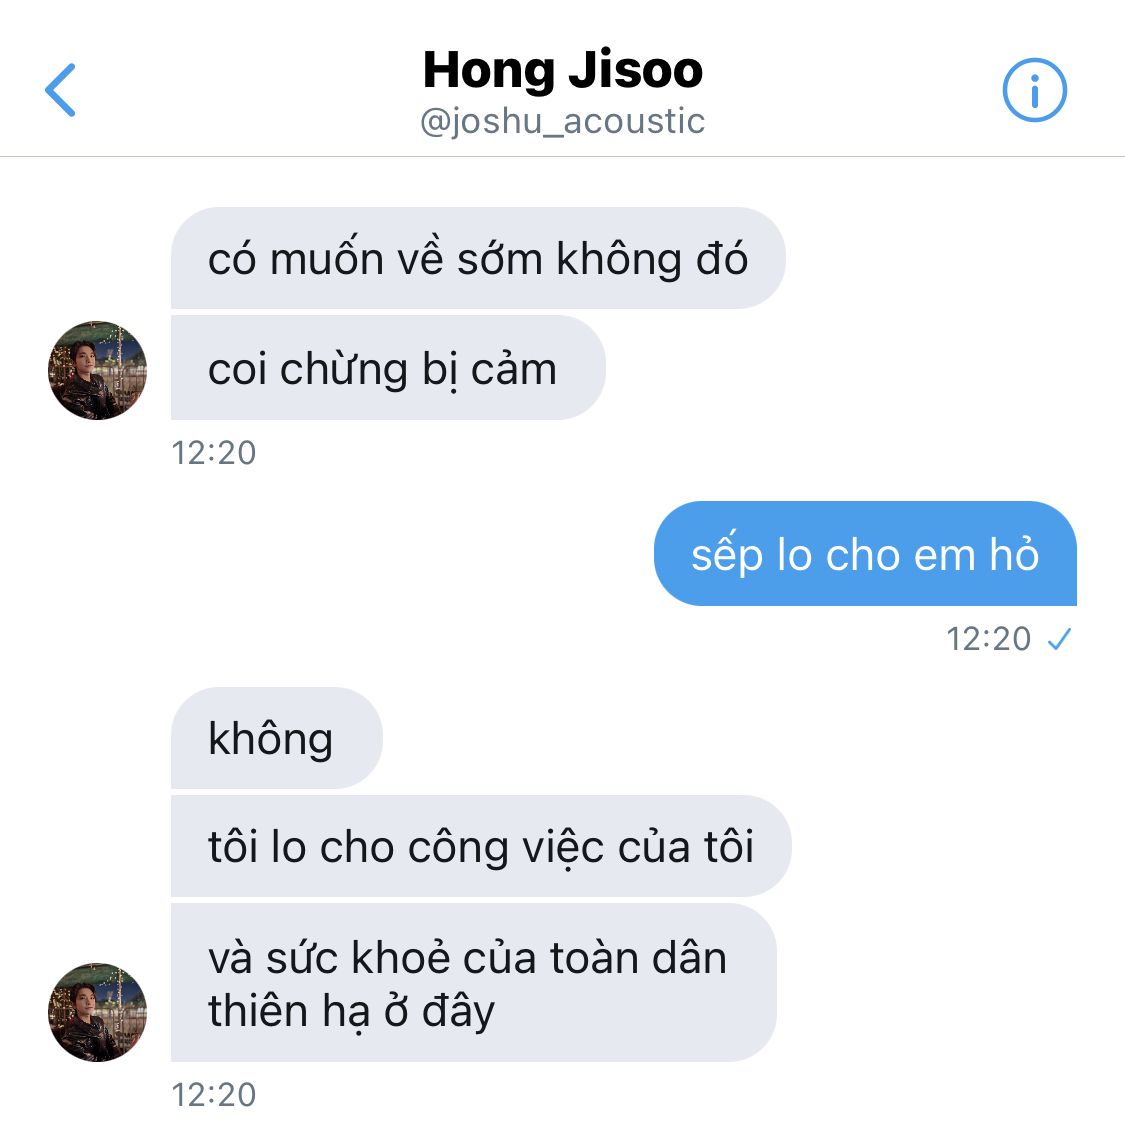Tap the bottom 12:20 timestamp
1125x1125 pixels.
point(214,1095)
